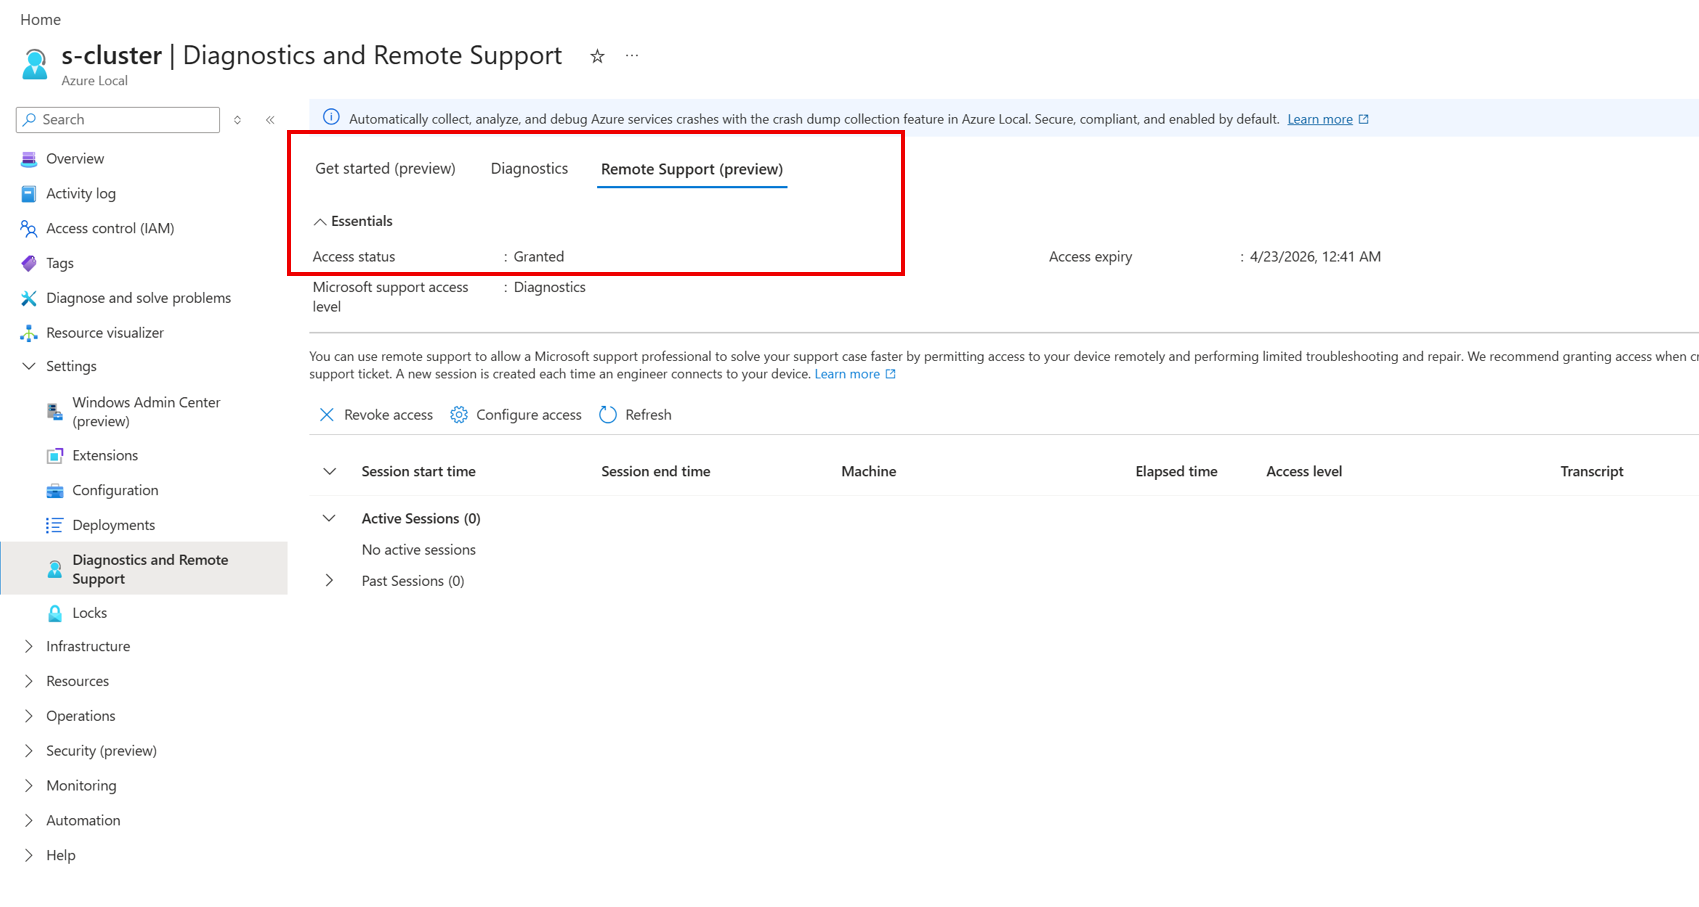Expand the Infrastructure section
The image size is (1699, 907).
pyautogui.click(x=29, y=647)
